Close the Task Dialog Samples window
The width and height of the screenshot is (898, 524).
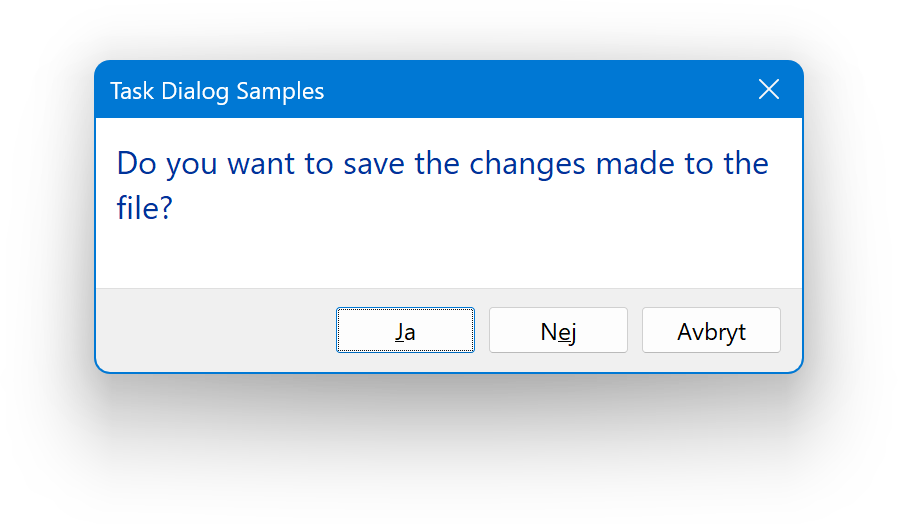[x=768, y=90]
